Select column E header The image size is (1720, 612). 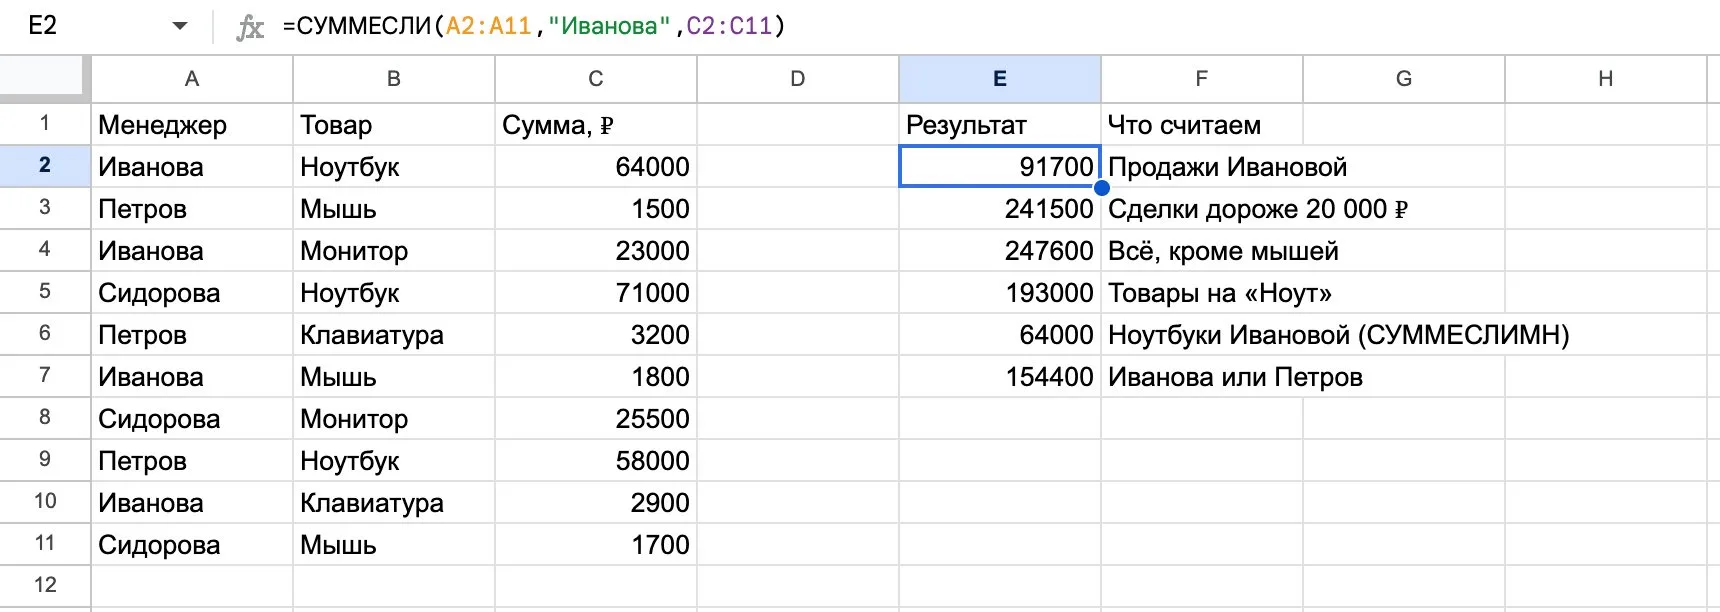[1000, 79]
